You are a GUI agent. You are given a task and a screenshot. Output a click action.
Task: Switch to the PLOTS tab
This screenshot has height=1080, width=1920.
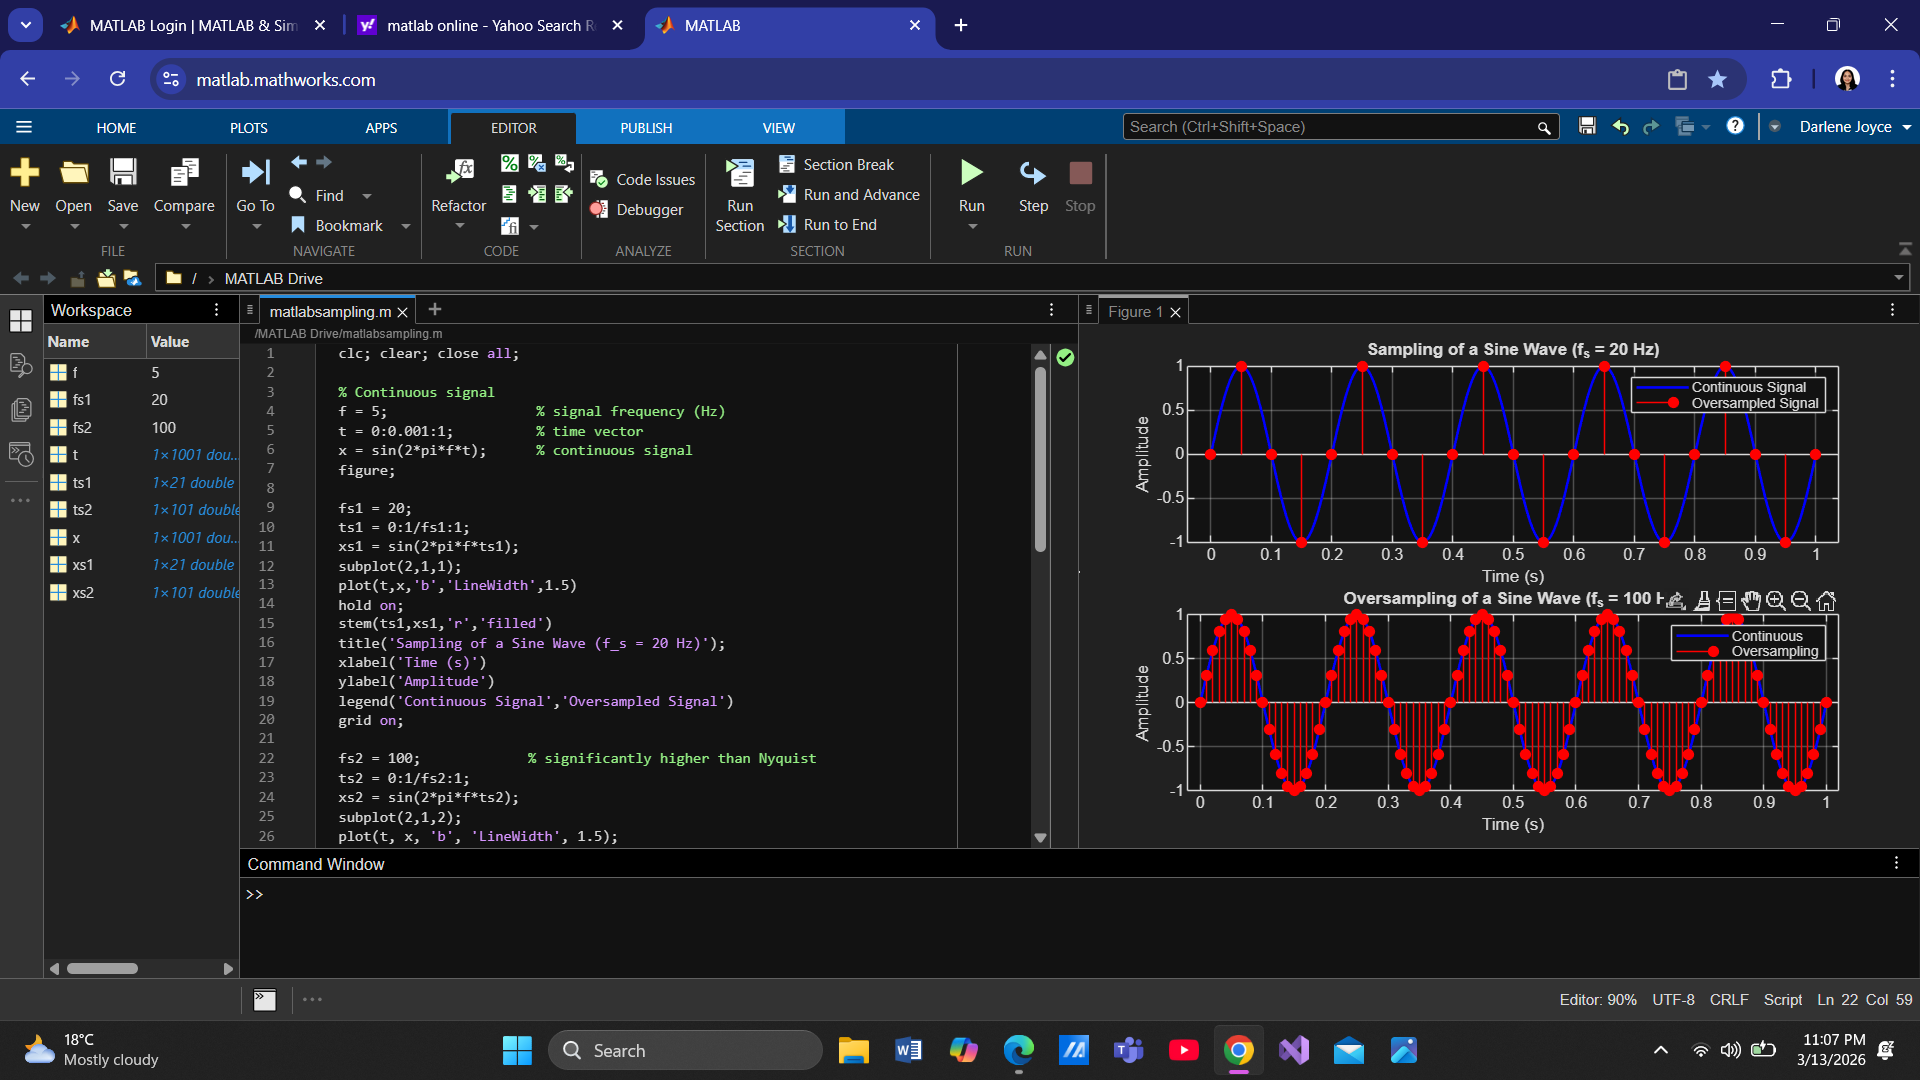click(x=248, y=128)
